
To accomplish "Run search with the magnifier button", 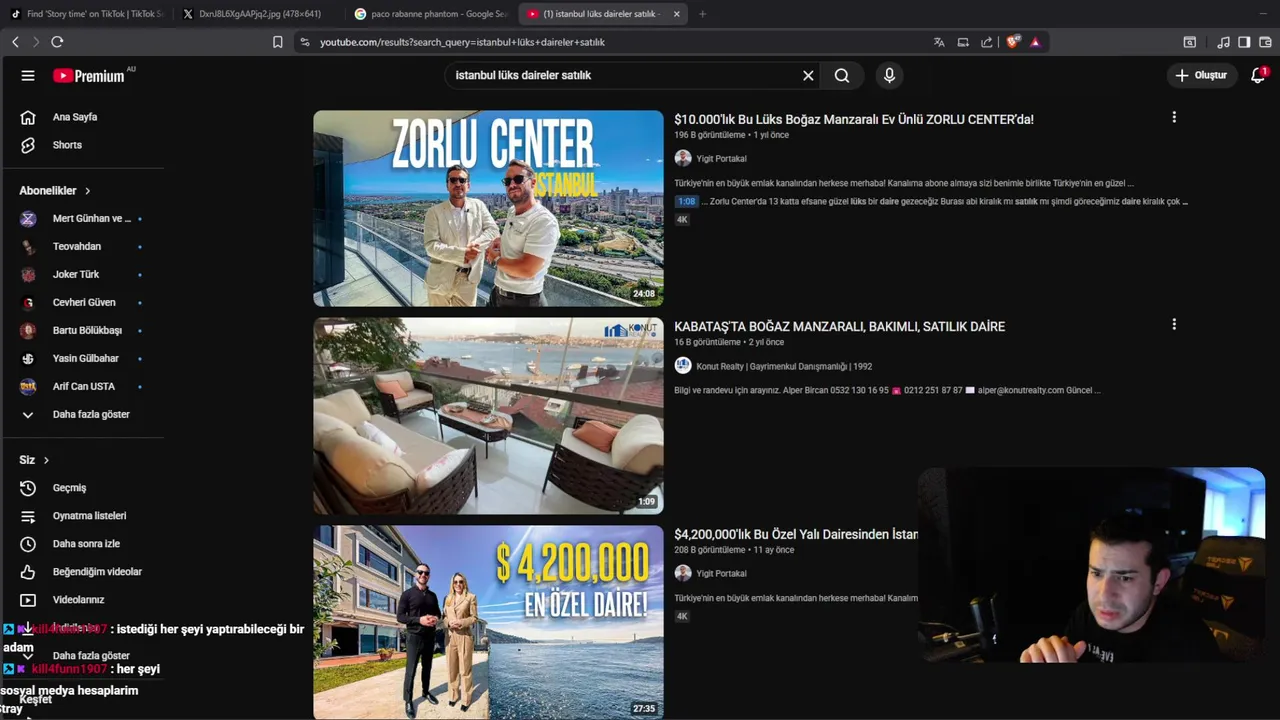I will 842,75.
